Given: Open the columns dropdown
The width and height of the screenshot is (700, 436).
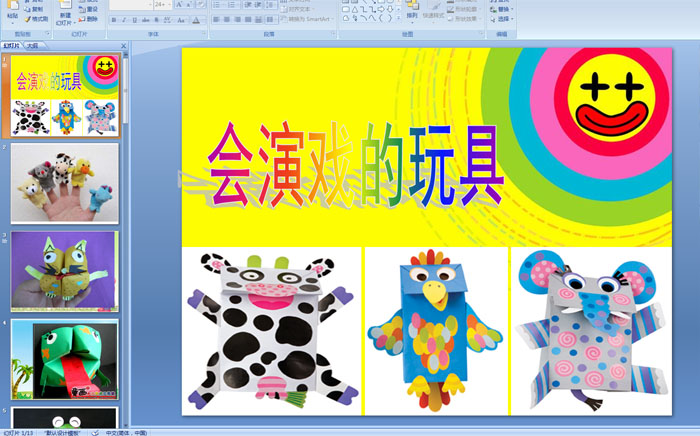Looking at the screenshot, I should 271,20.
